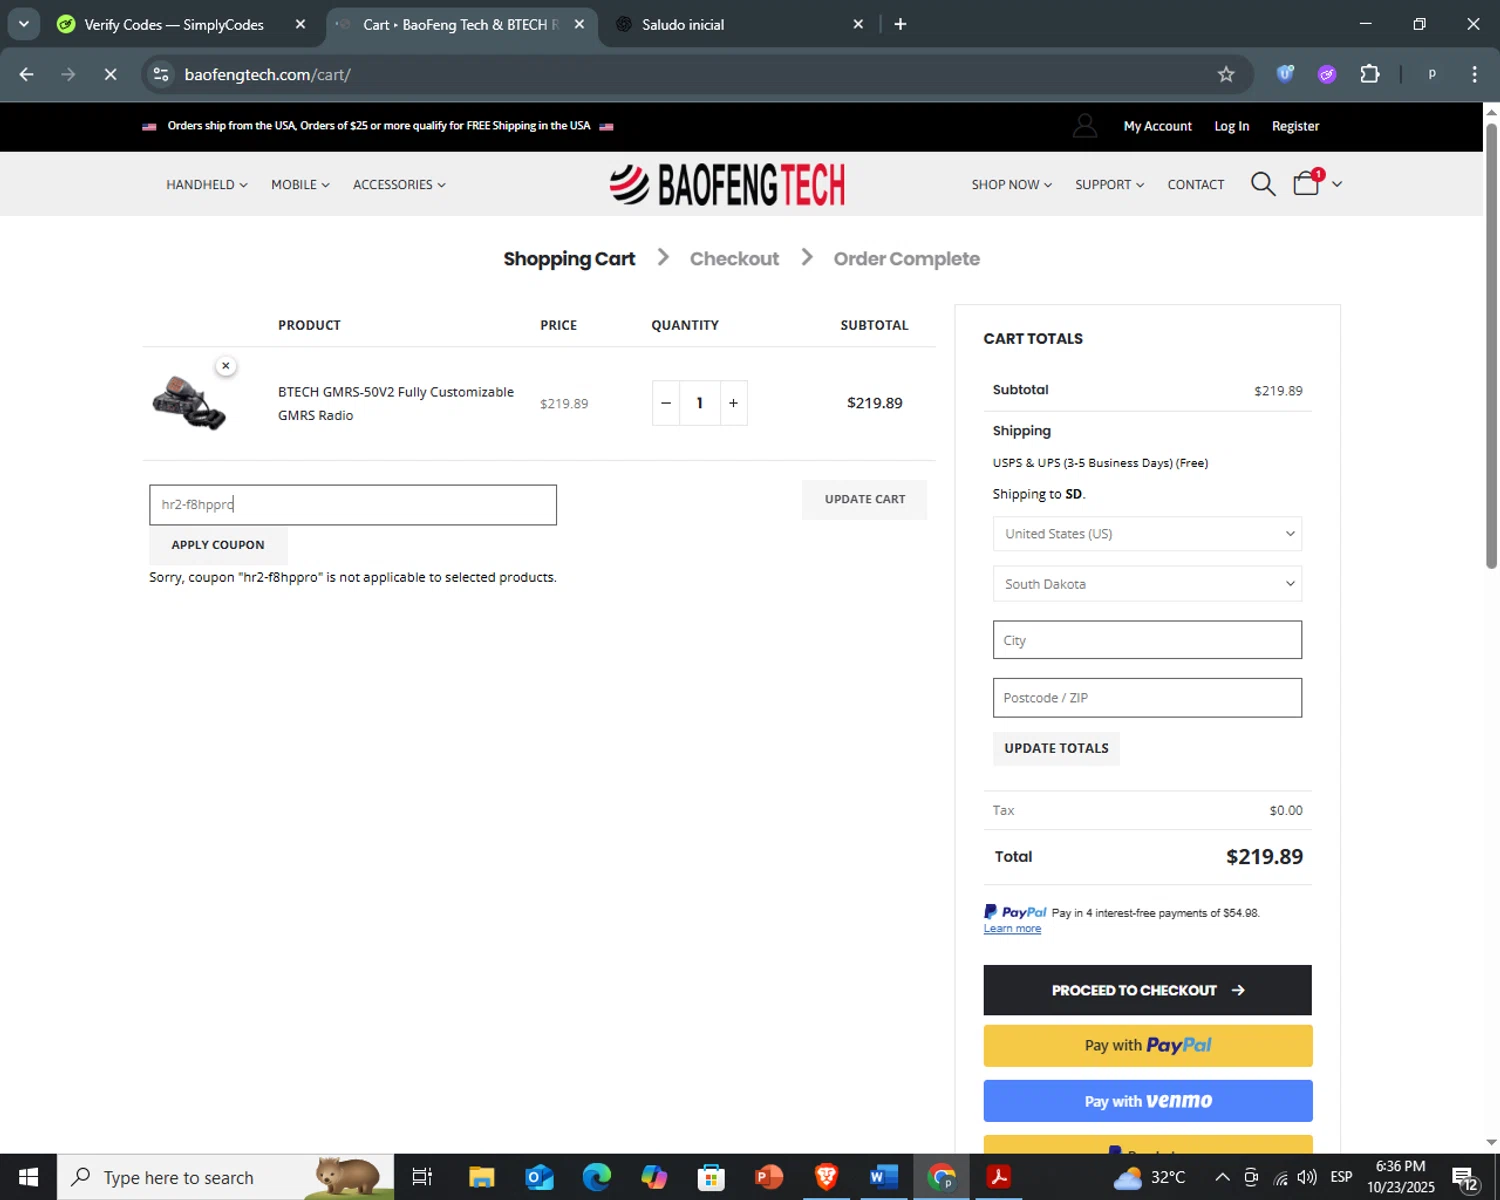
Task: Open the Chrome profile avatar
Action: click(x=1432, y=74)
